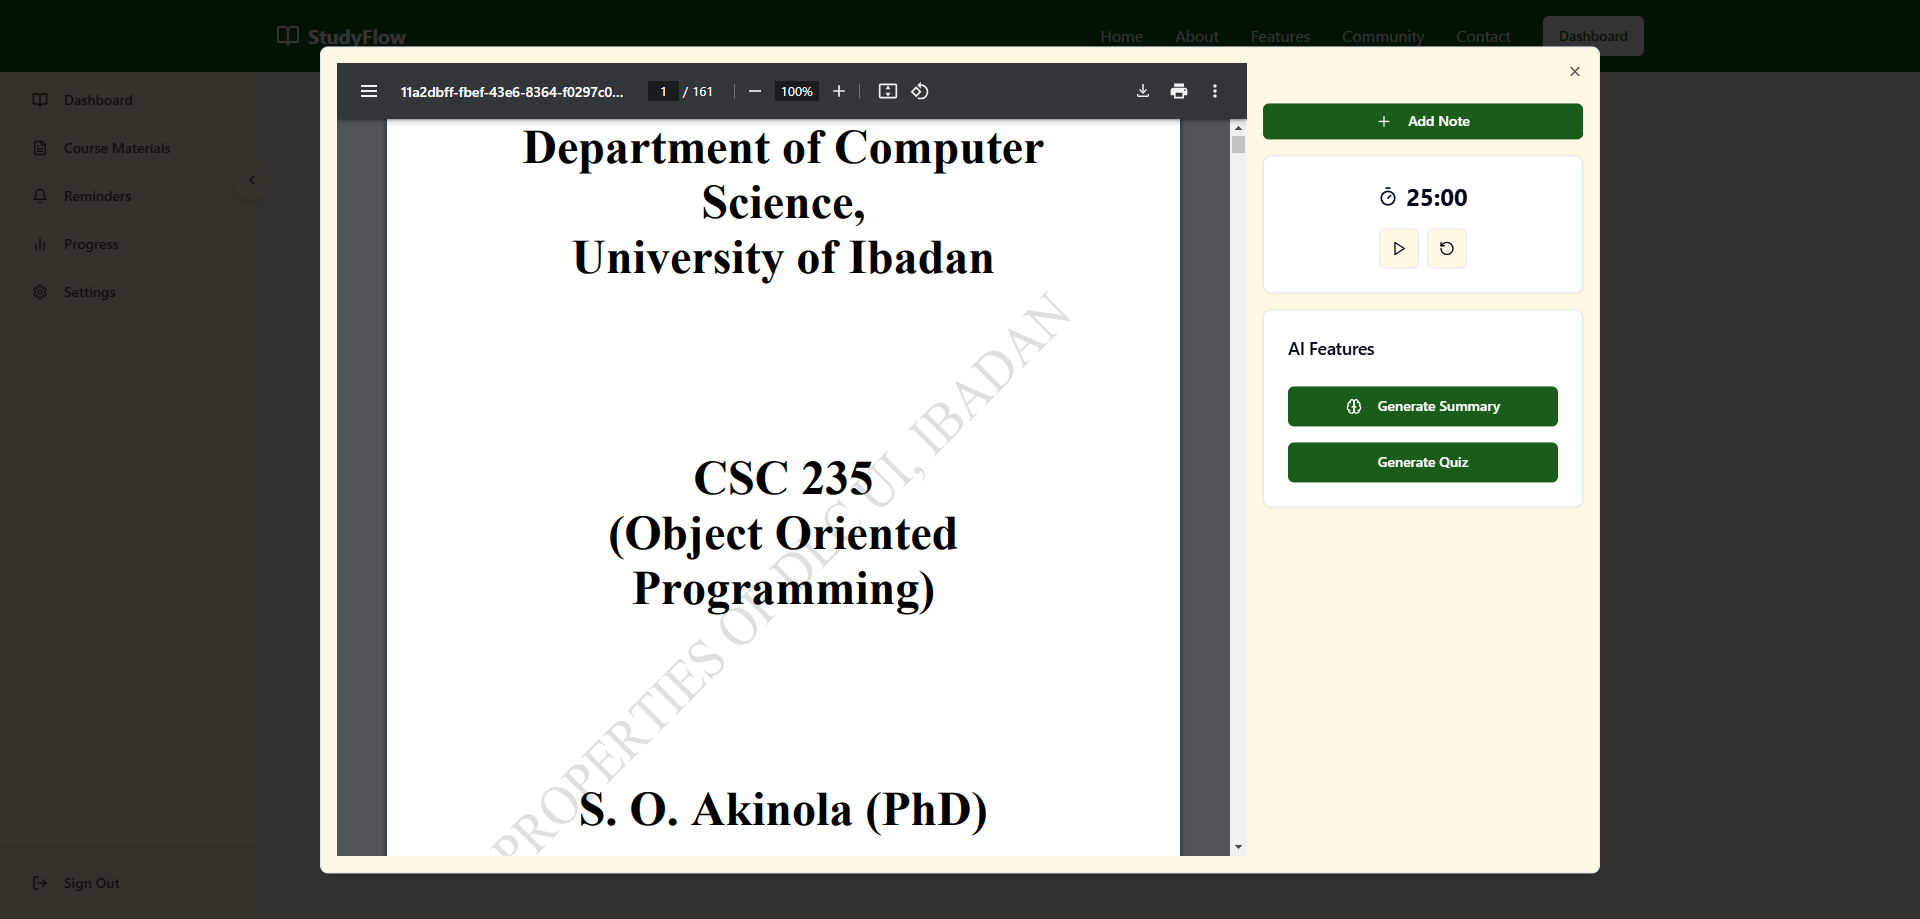This screenshot has height=919, width=1920.
Task: Open Course Materials in sidebar
Action: [117, 148]
